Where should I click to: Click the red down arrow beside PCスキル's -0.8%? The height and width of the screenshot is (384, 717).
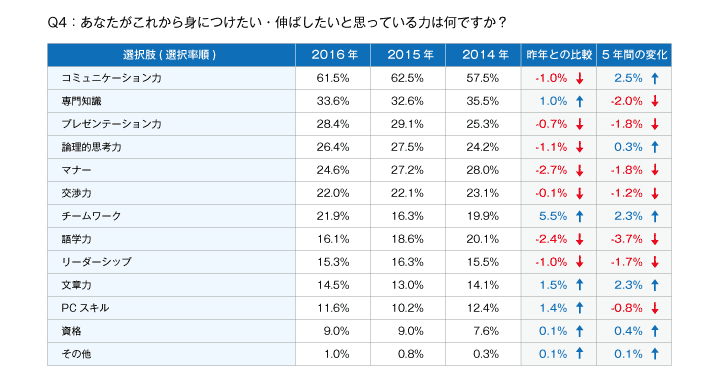coord(655,308)
